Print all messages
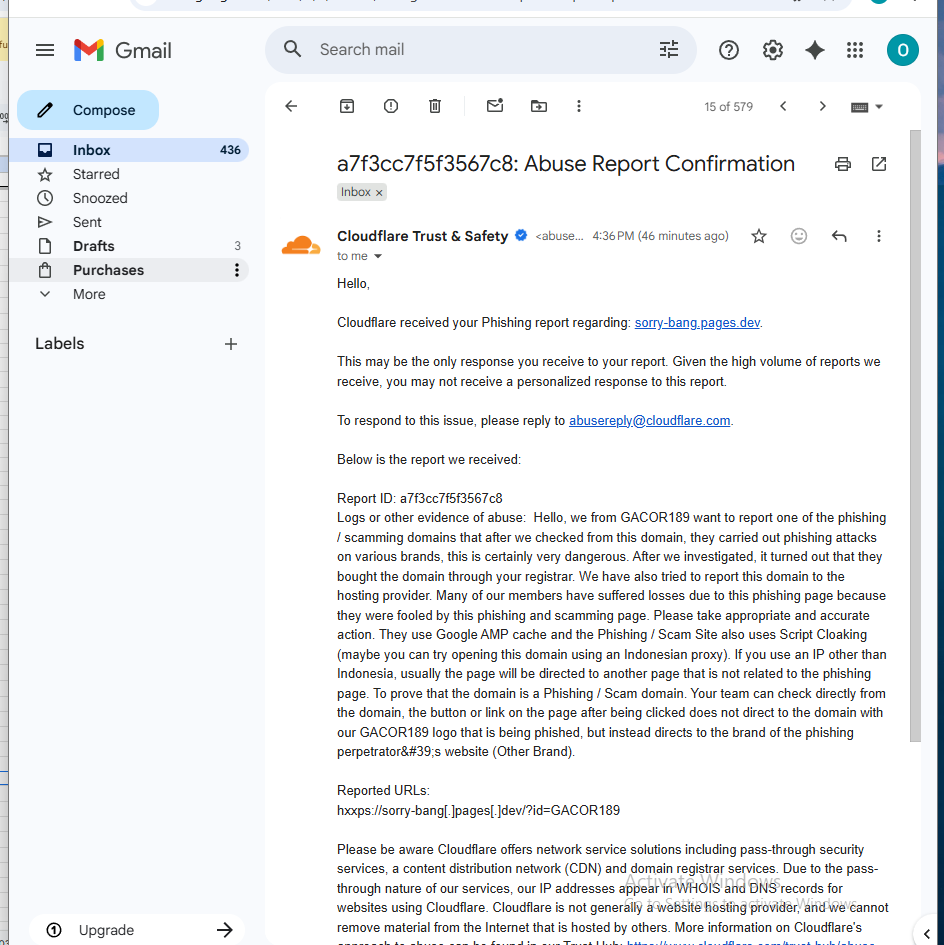This screenshot has width=944, height=945. (843, 164)
